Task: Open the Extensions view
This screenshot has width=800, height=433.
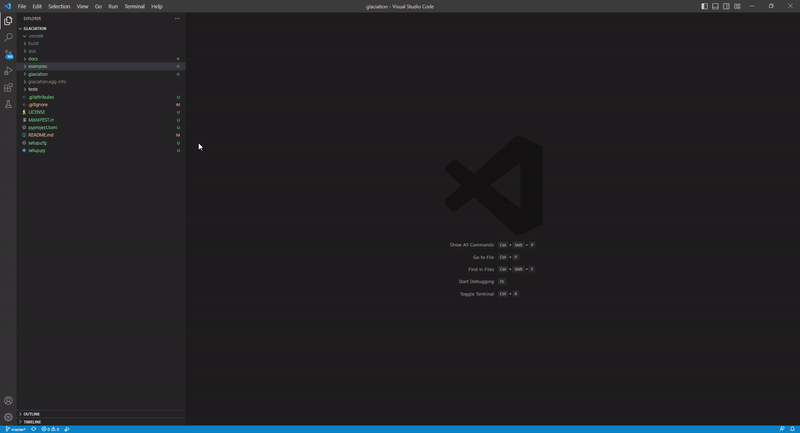Action: pos(8,88)
